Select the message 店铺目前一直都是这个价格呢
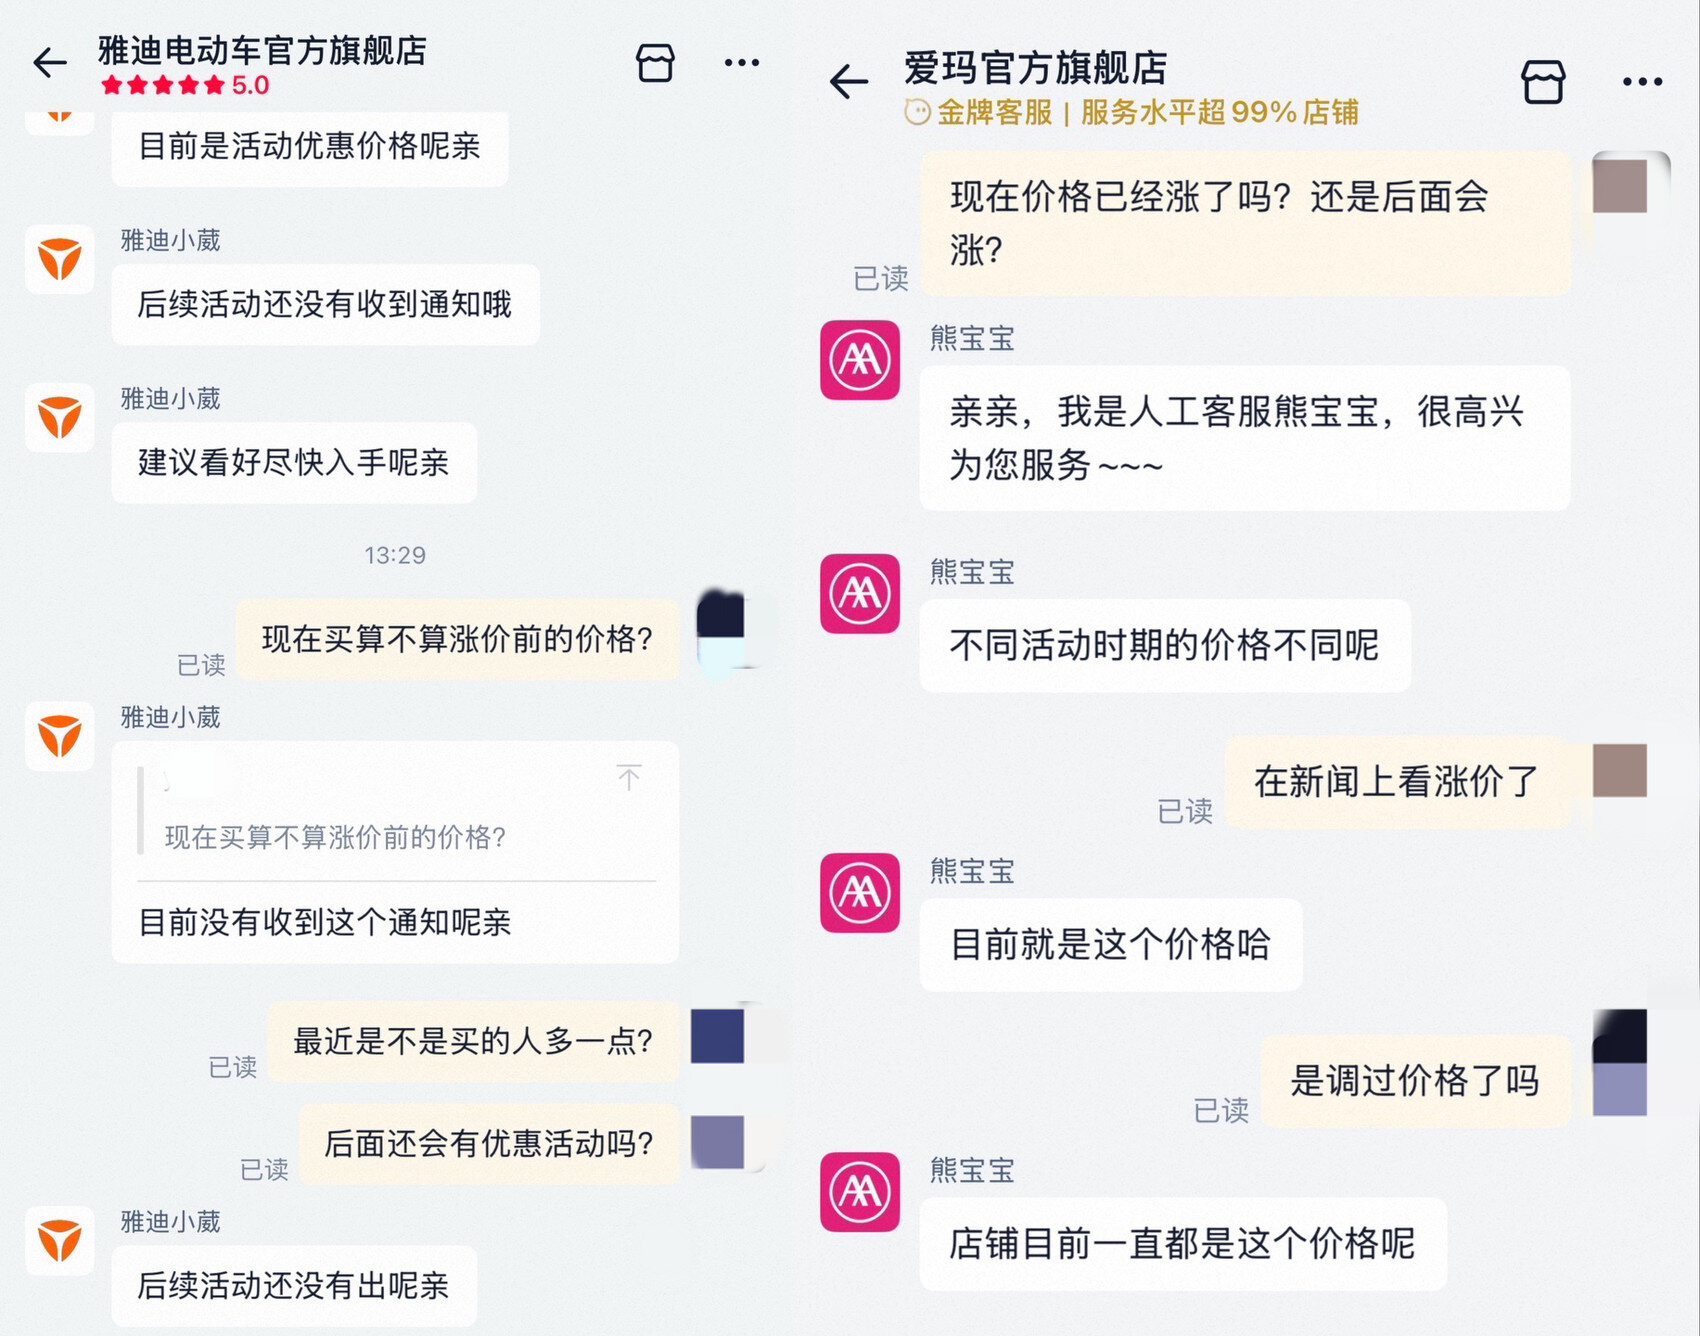 click(1182, 1243)
